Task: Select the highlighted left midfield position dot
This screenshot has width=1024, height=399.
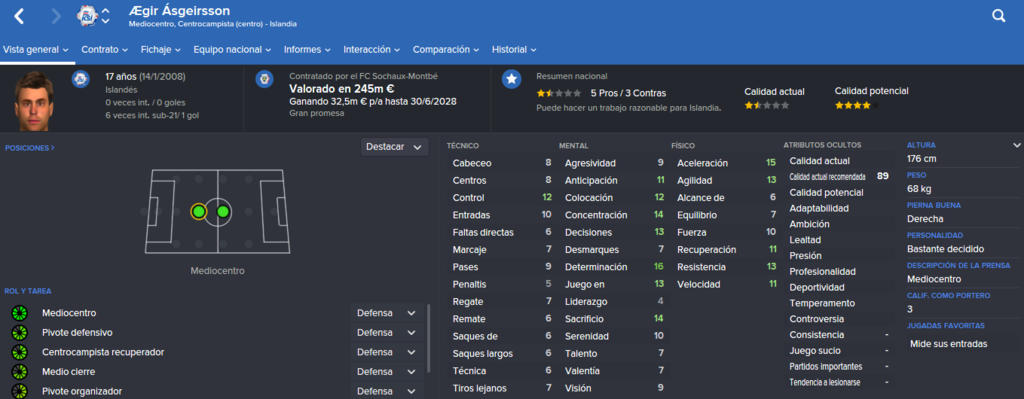Action: pyautogui.click(x=199, y=212)
